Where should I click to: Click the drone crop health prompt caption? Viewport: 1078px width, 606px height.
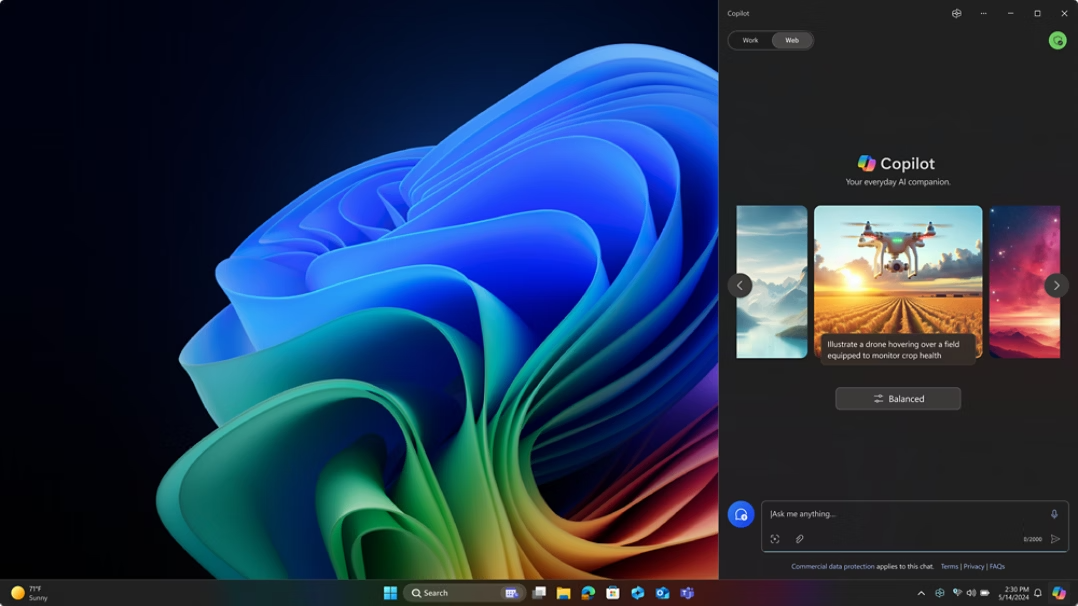click(898, 350)
